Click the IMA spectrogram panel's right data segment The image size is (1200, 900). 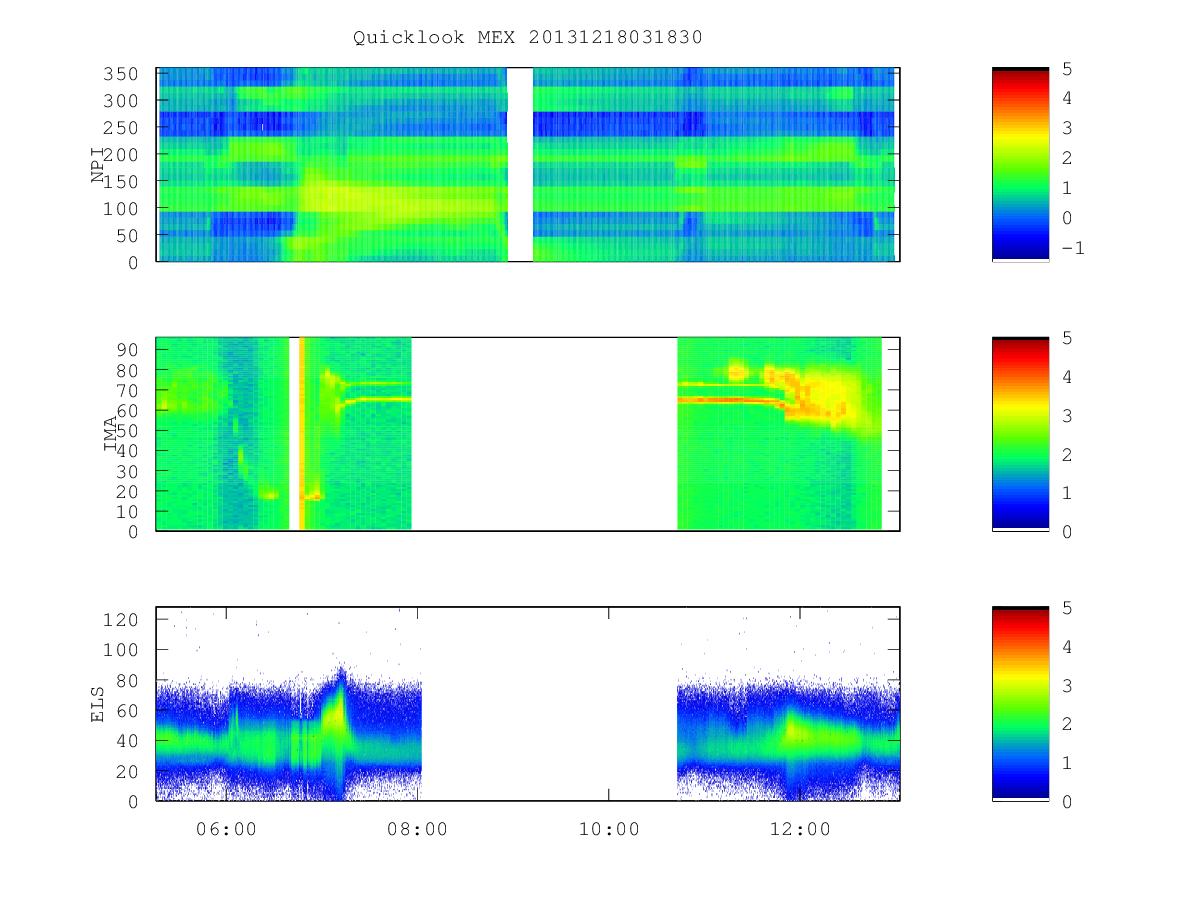pos(780,433)
